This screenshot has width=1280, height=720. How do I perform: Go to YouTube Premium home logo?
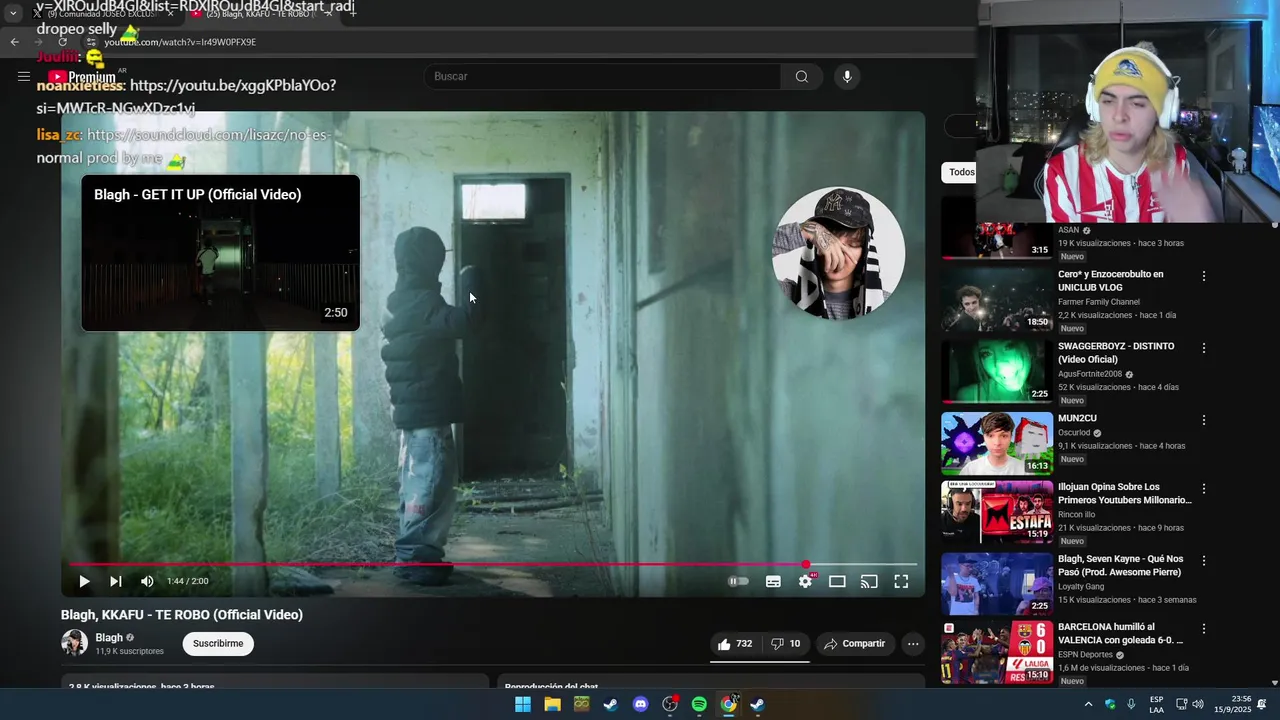[x=82, y=77]
